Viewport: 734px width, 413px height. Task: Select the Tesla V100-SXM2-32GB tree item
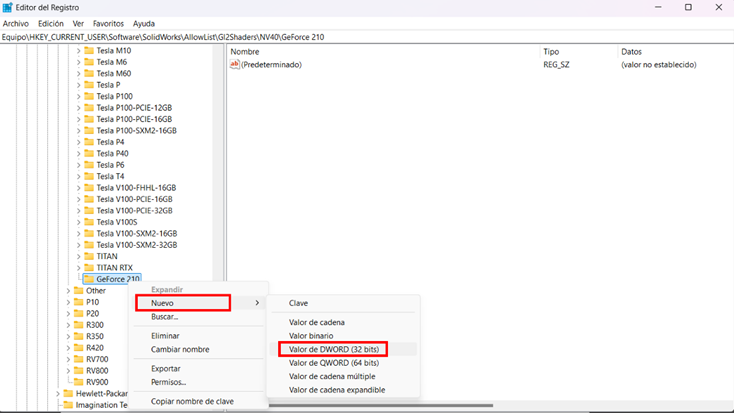(137, 245)
